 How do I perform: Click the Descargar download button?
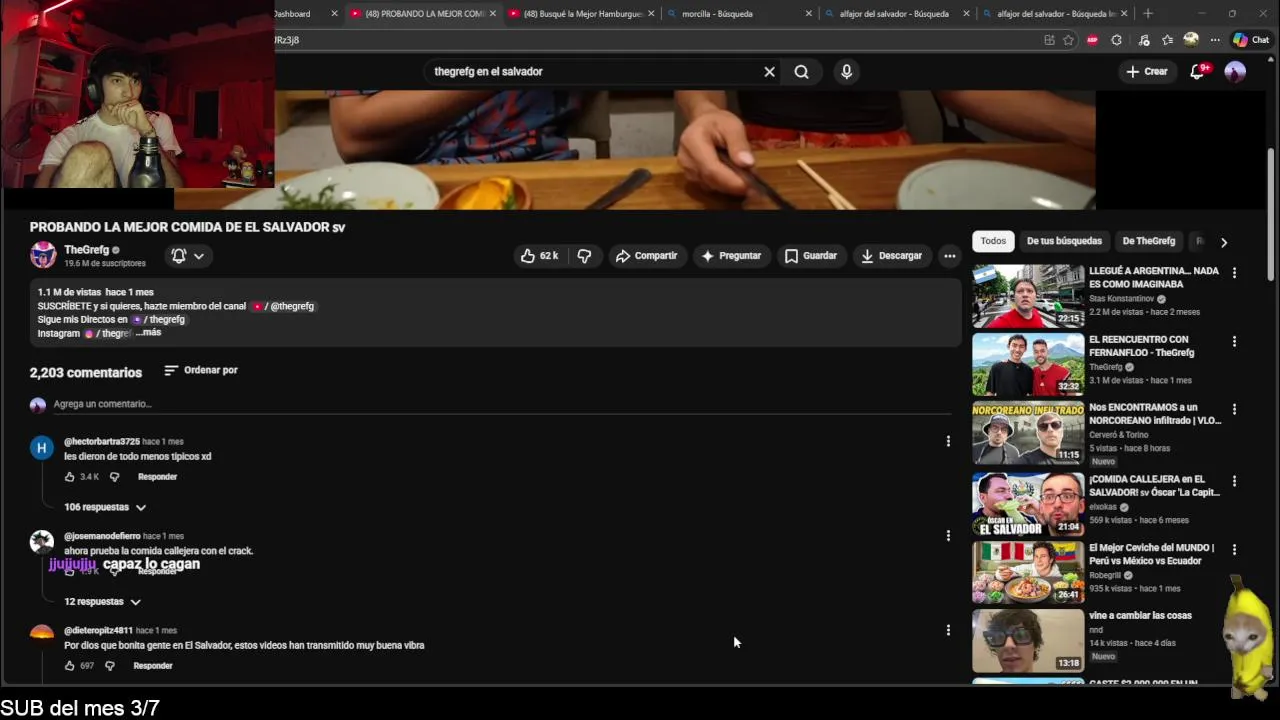[891, 256]
